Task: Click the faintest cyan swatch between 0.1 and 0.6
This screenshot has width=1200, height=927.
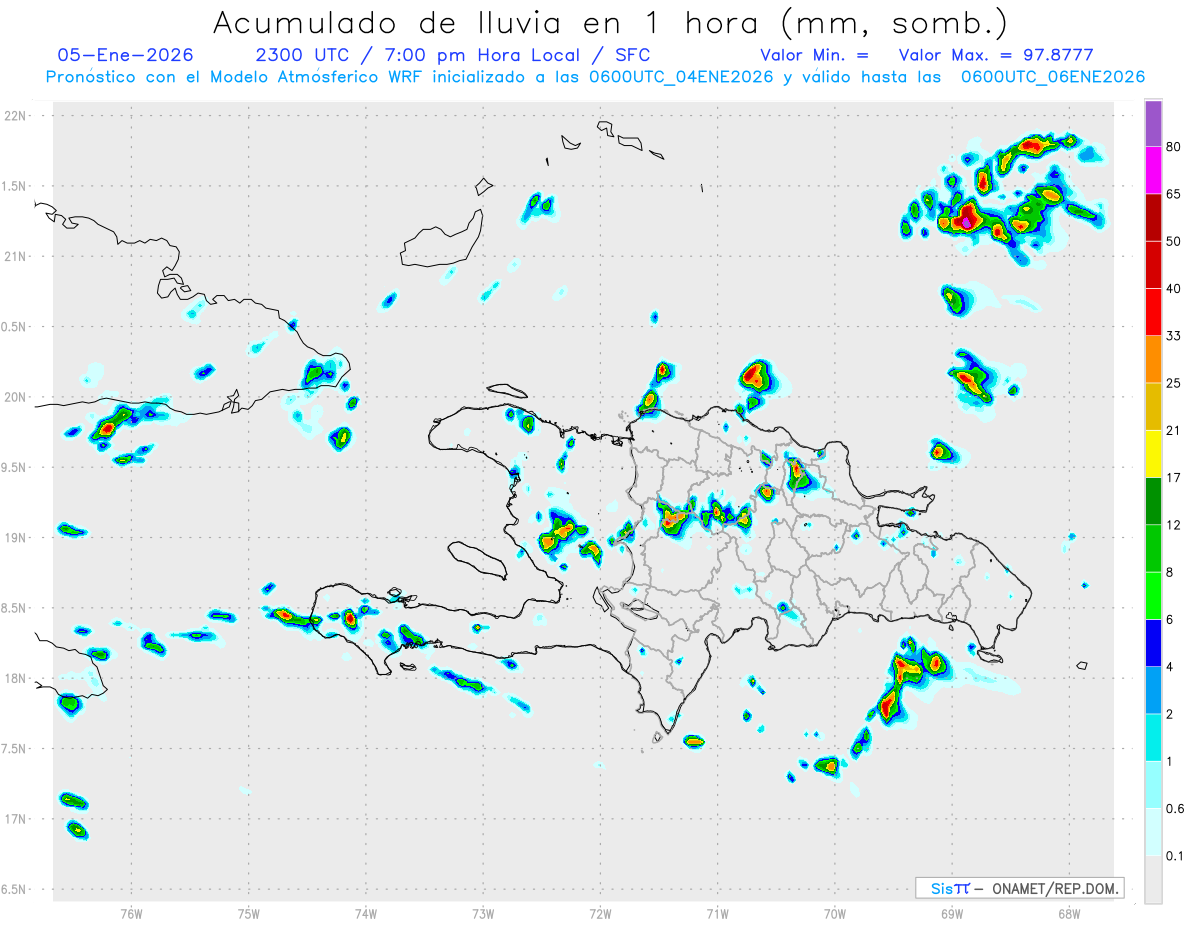Action: click(1153, 832)
